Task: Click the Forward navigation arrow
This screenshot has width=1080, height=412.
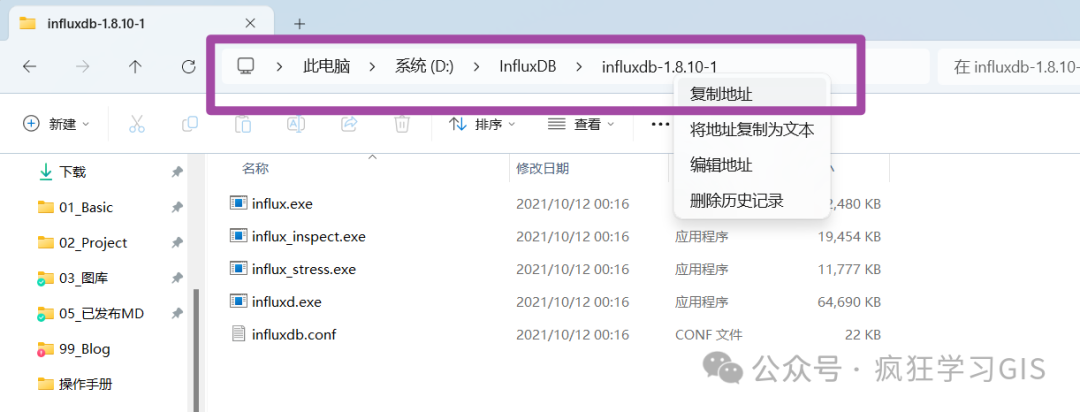Action: click(83, 66)
